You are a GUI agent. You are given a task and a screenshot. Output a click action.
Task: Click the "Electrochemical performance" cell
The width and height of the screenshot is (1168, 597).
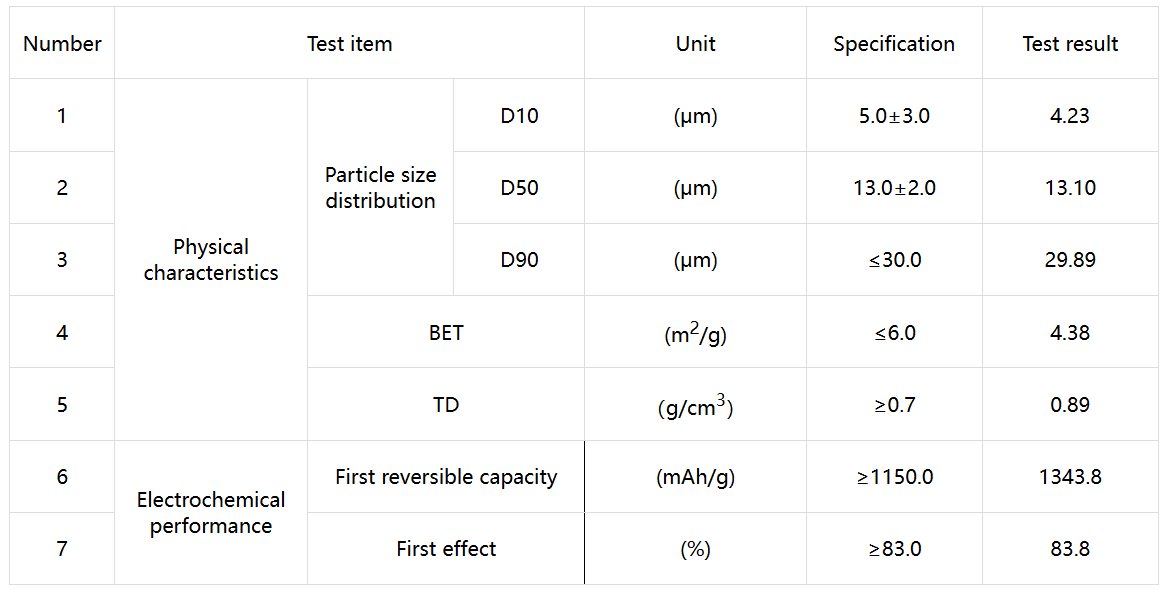(211, 513)
